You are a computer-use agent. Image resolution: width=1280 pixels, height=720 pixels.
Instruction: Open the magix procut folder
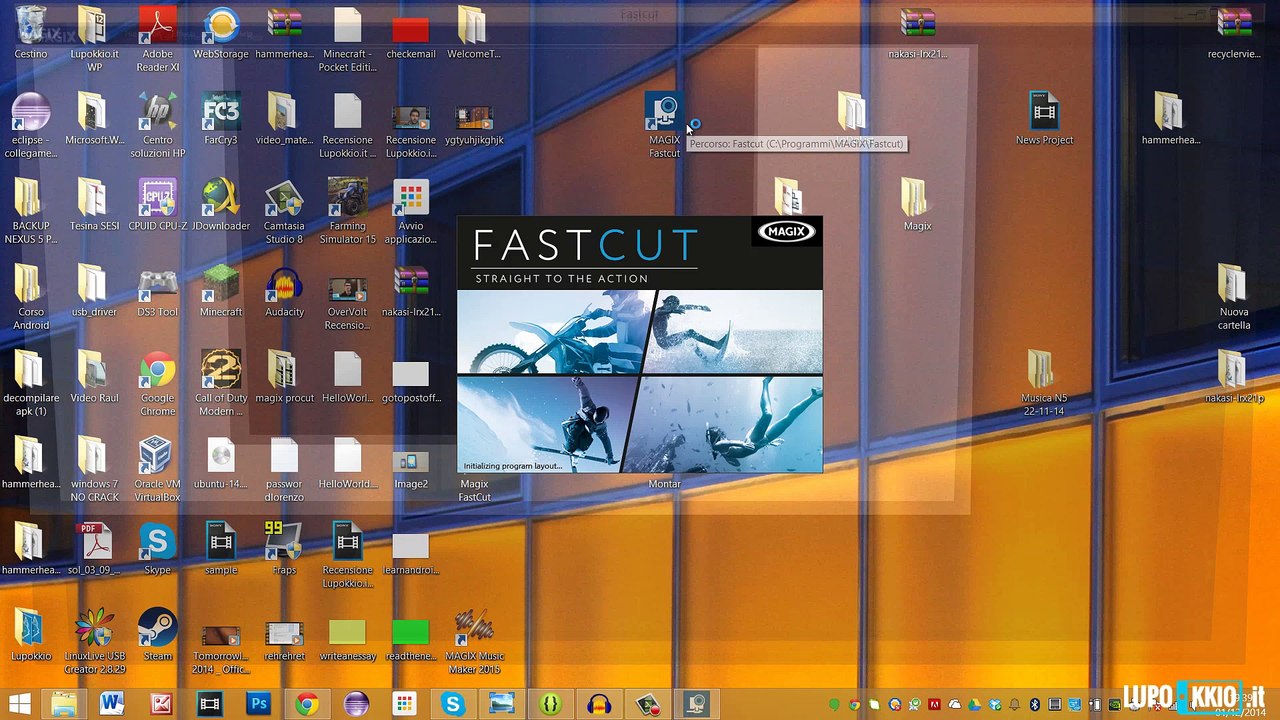point(284,376)
